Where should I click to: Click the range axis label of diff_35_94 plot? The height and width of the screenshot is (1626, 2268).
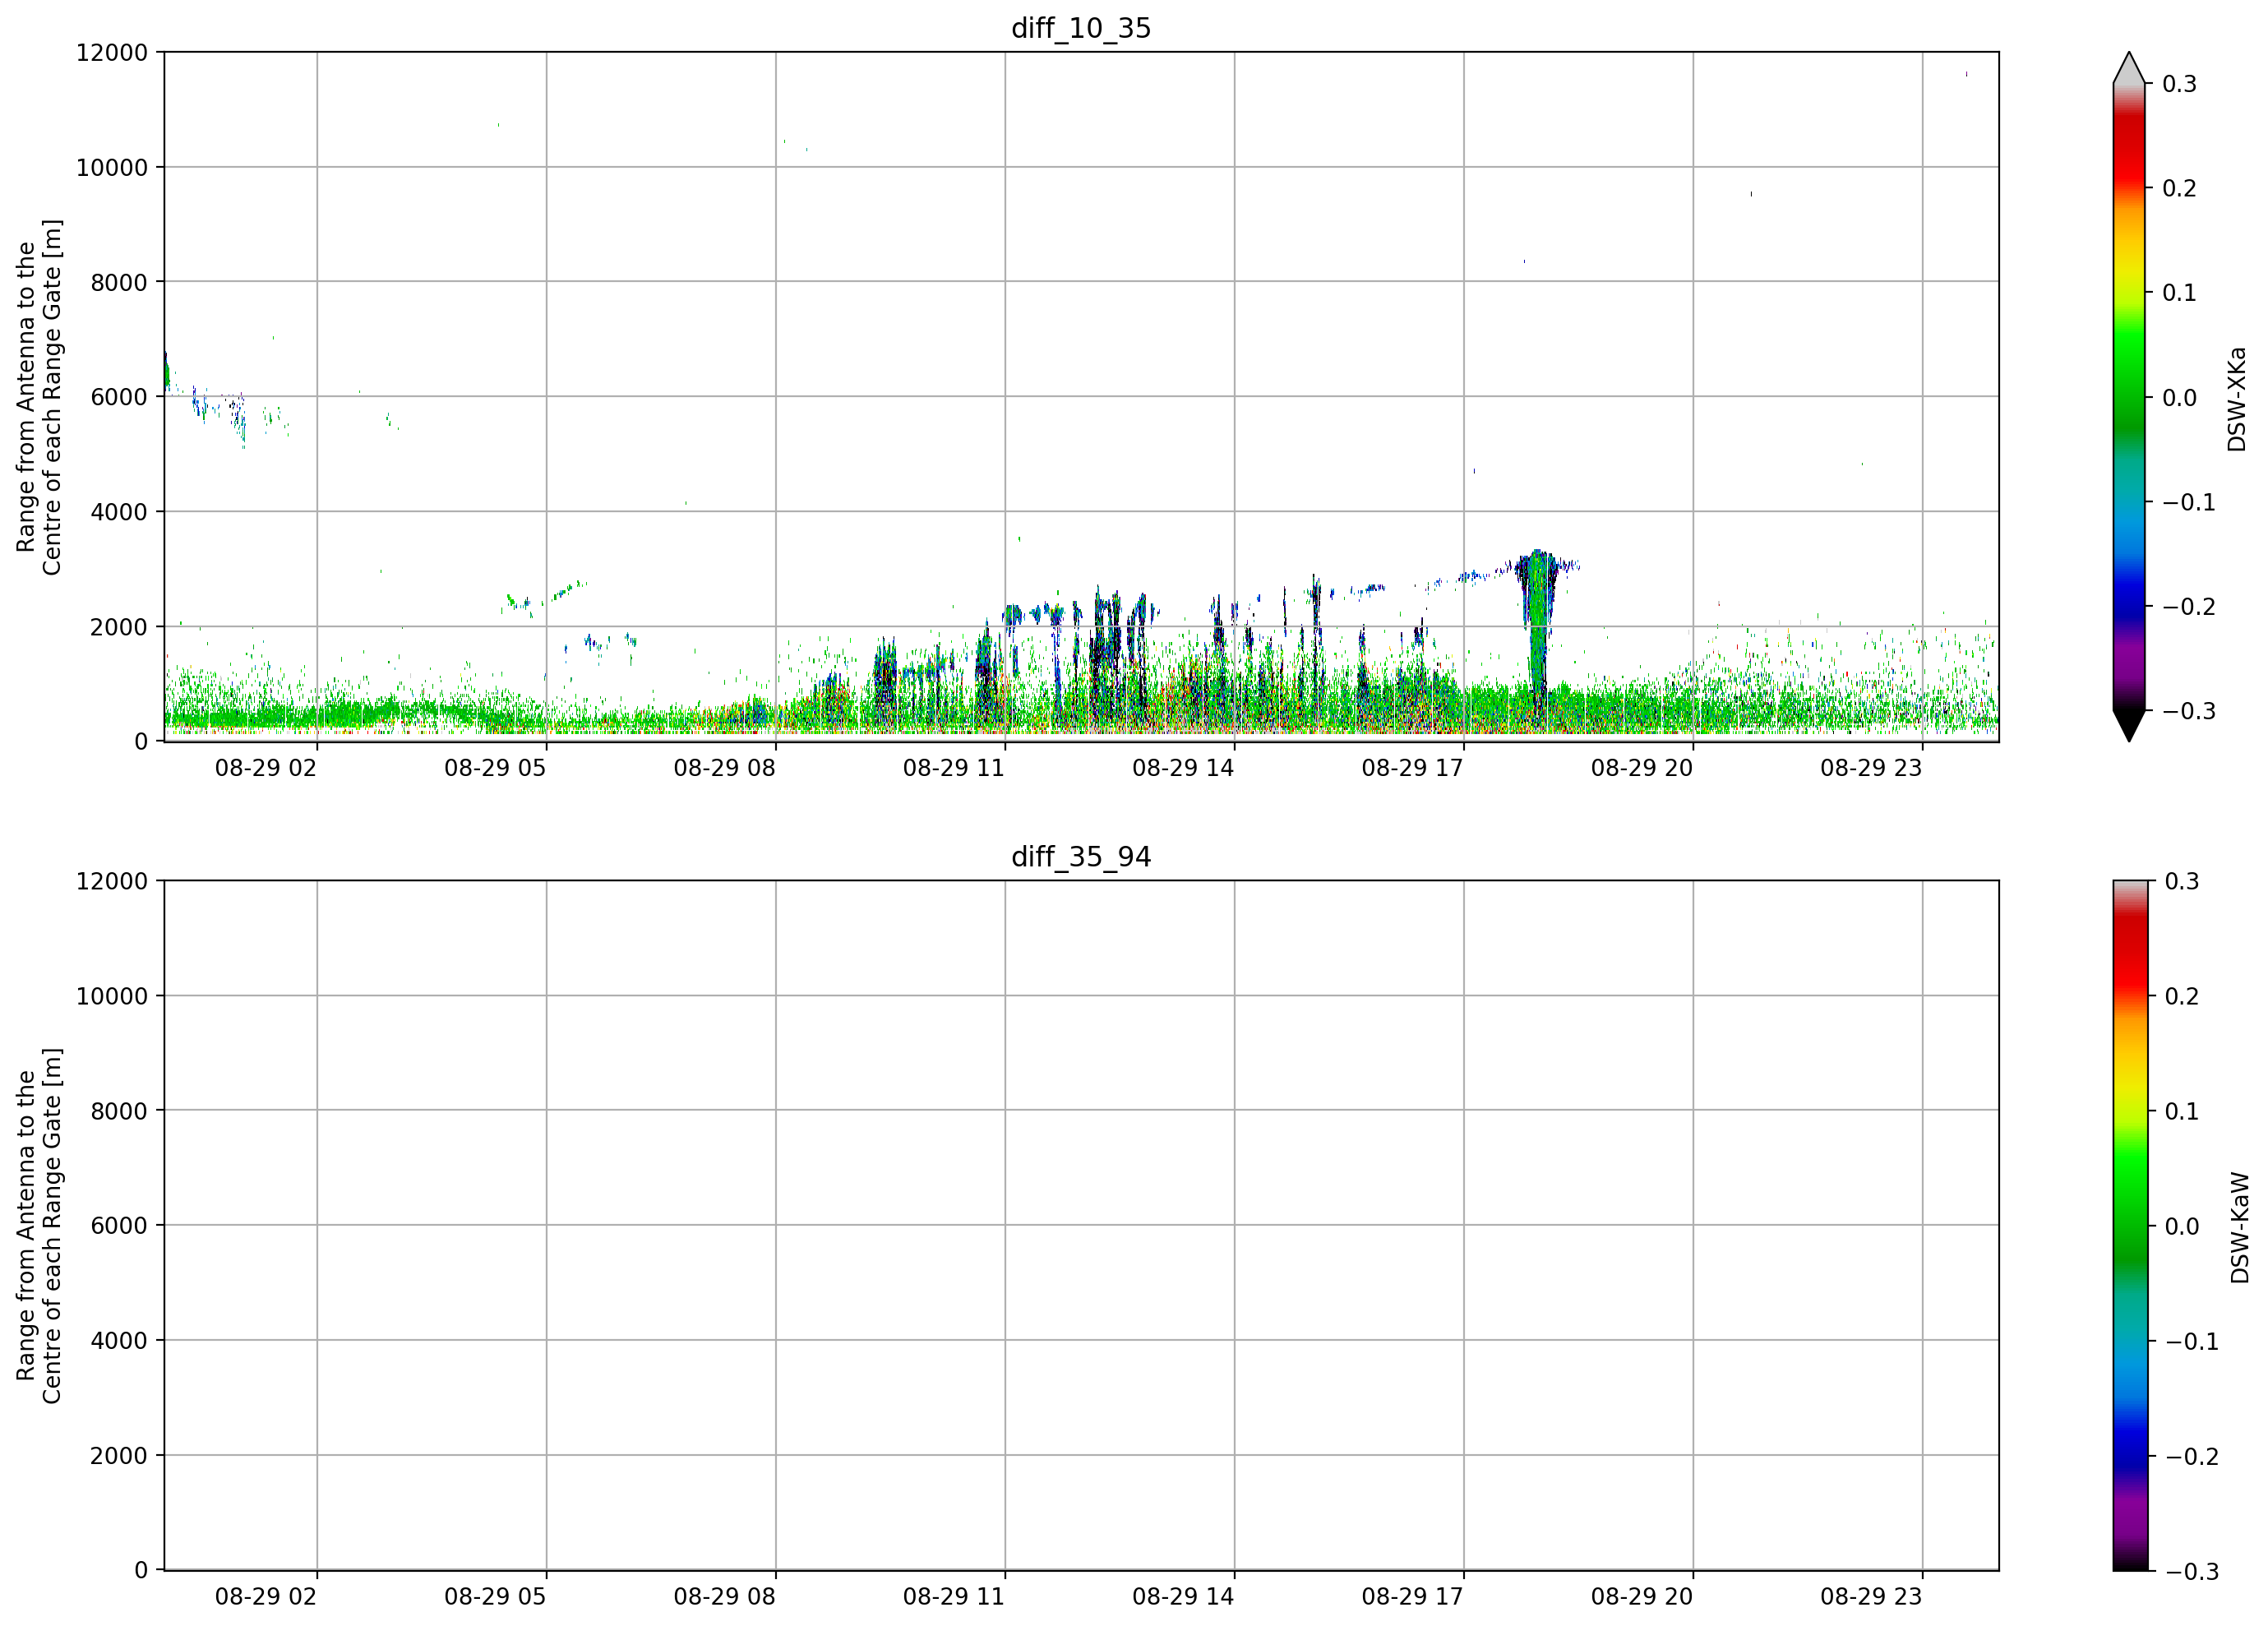(x=39, y=1226)
